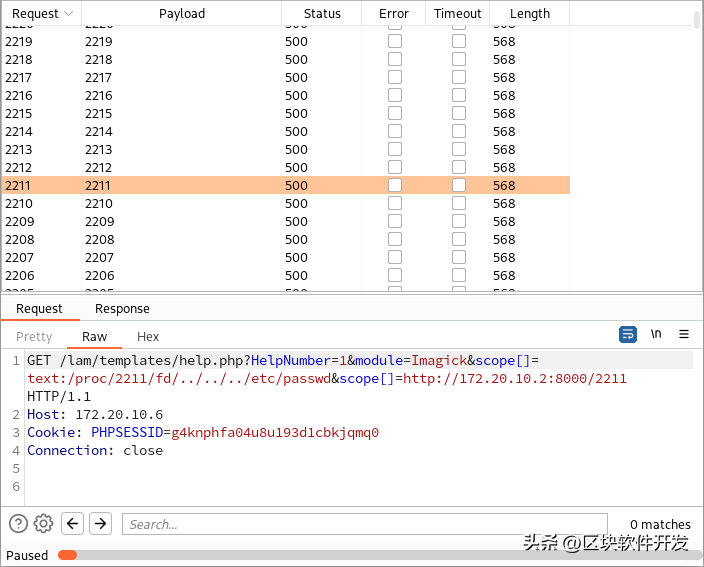The height and width of the screenshot is (567, 704).
Task: Select the request row numbered 2210
Action: pos(286,203)
